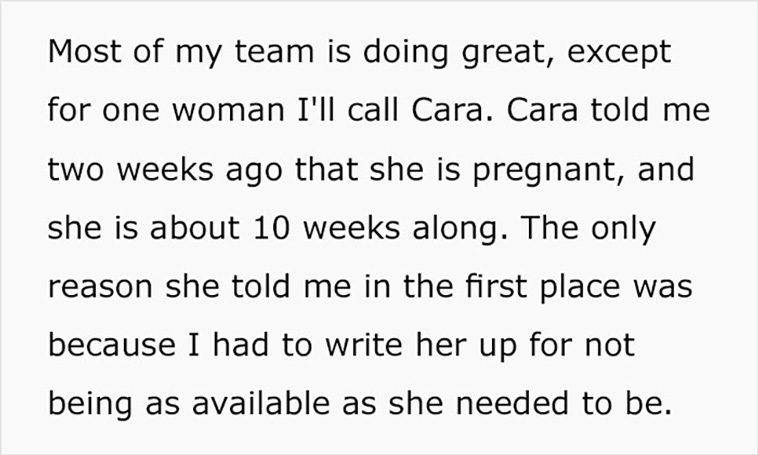This screenshot has width=758, height=455.
Task: Click the word "place" in the paragraph
Action: pos(580,287)
